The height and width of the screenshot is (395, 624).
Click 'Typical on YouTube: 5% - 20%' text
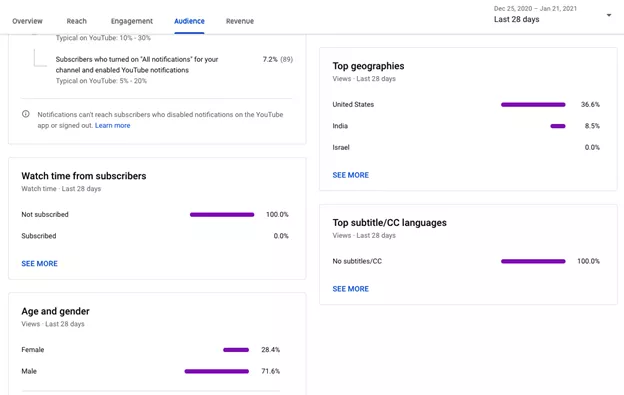pyautogui.click(x=101, y=81)
